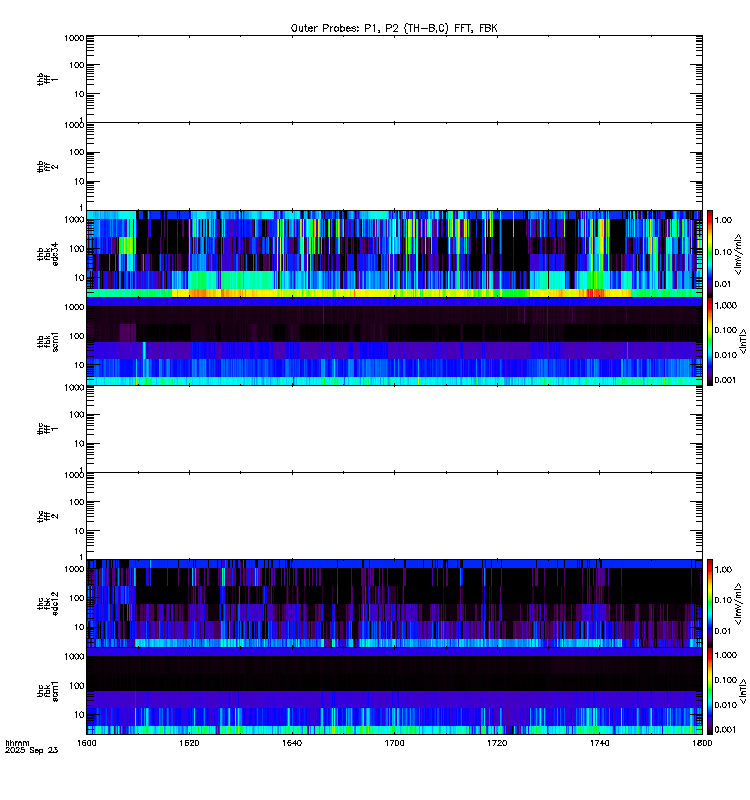750x800 pixels.
Task: Click the 'hhmm' time axis unit label
Action: click(17, 743)
